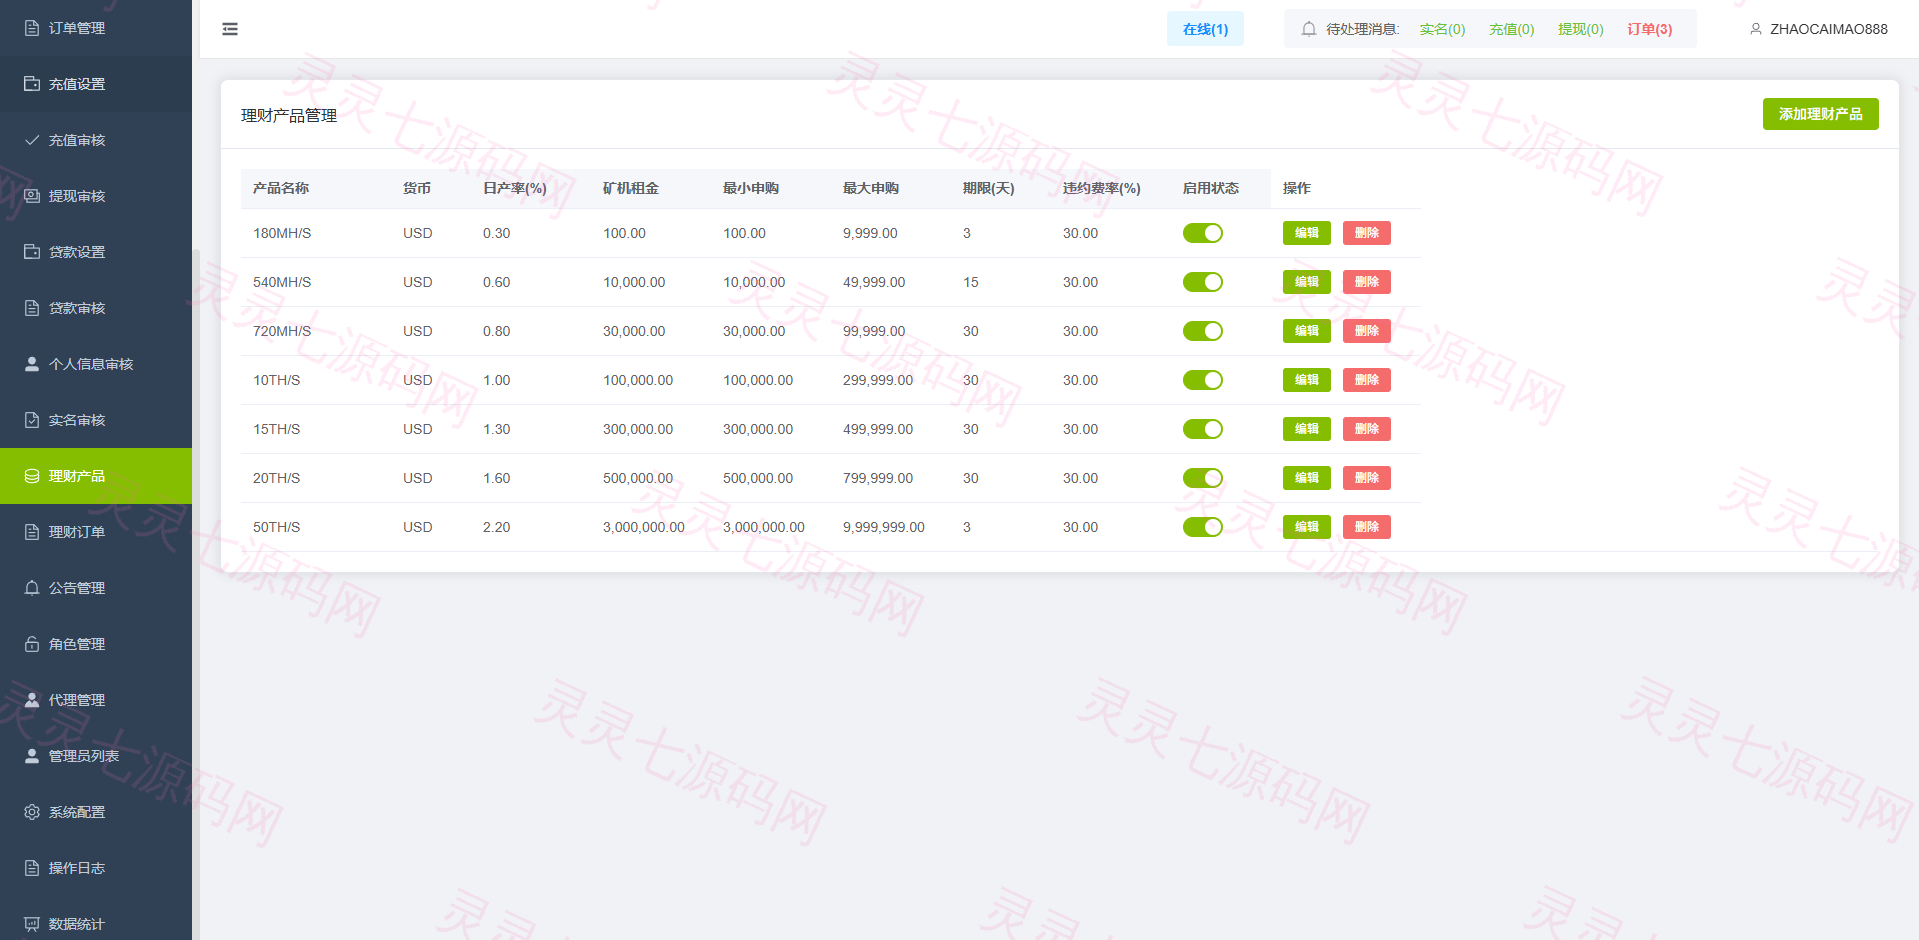The width and height of the screenshot is (1919, 940).
Task: Open the 理财订单 menu item
Action: pos(96,532)
